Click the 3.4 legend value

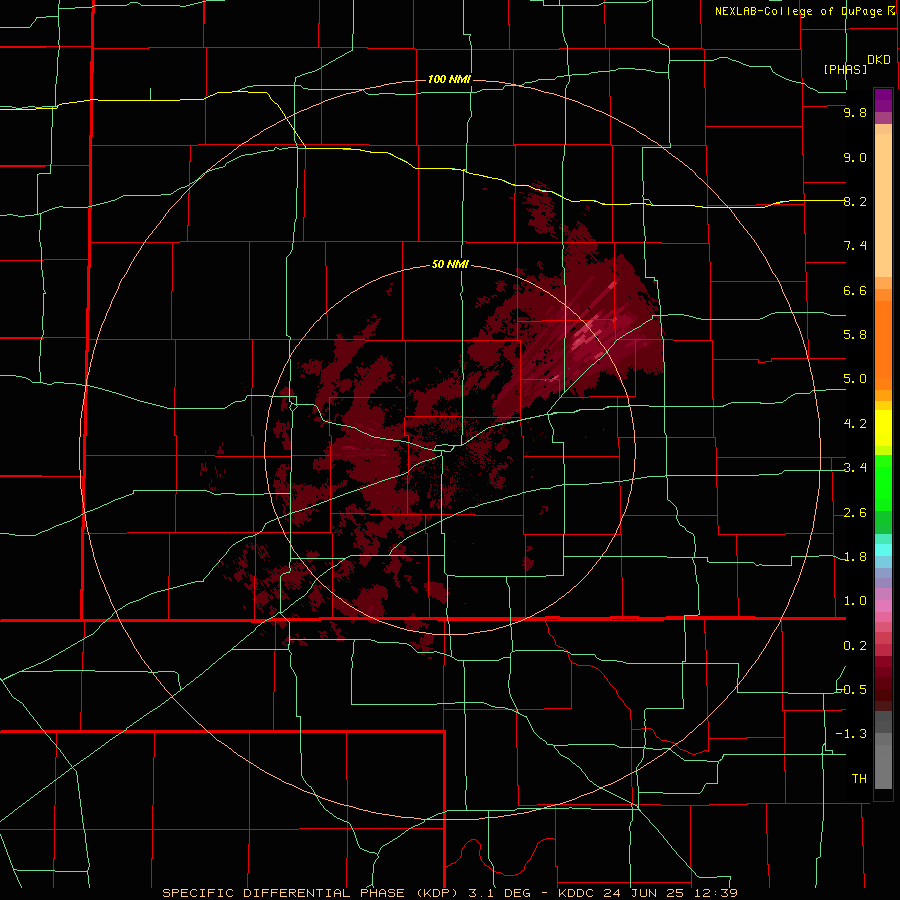[x=855, y=468]
